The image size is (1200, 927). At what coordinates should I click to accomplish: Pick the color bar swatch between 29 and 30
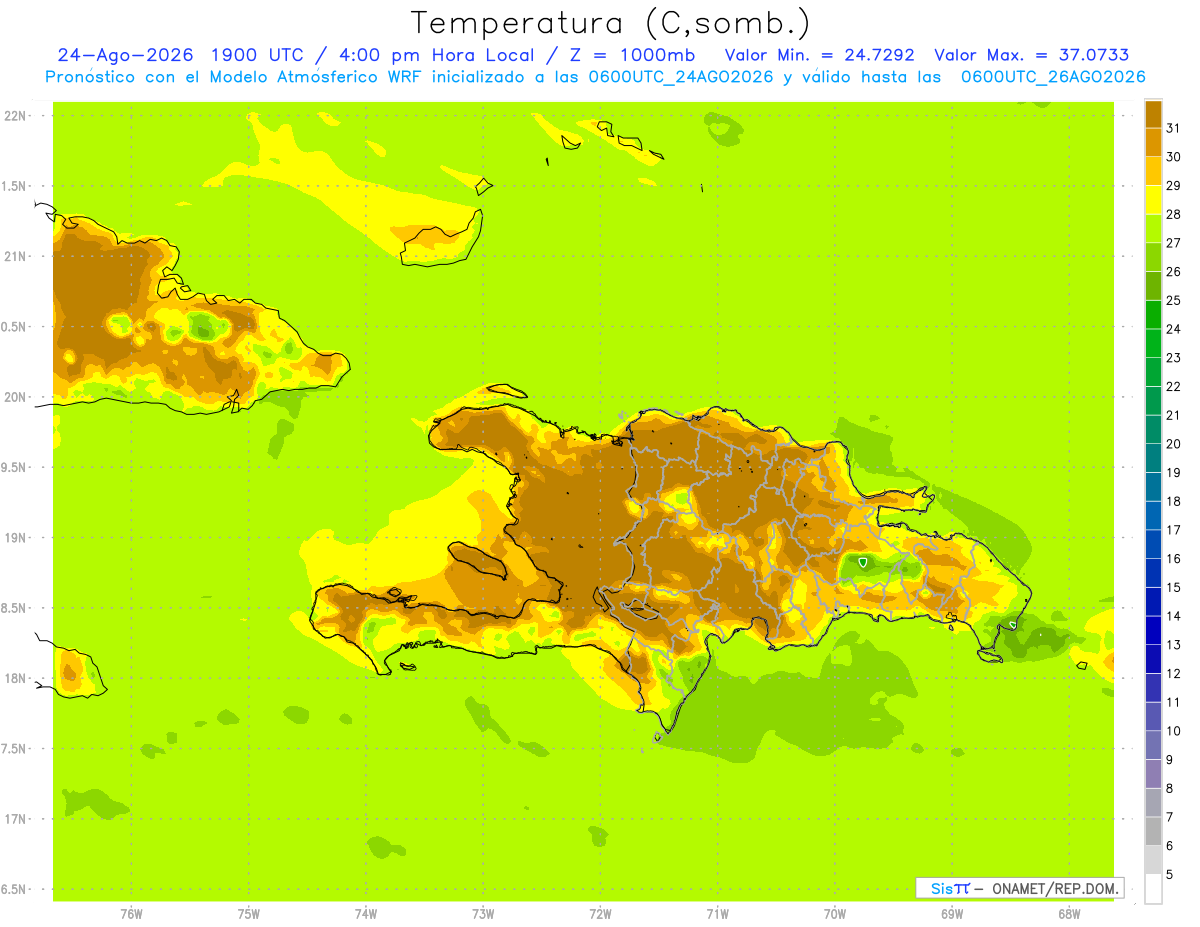[x=1153, y=171]
